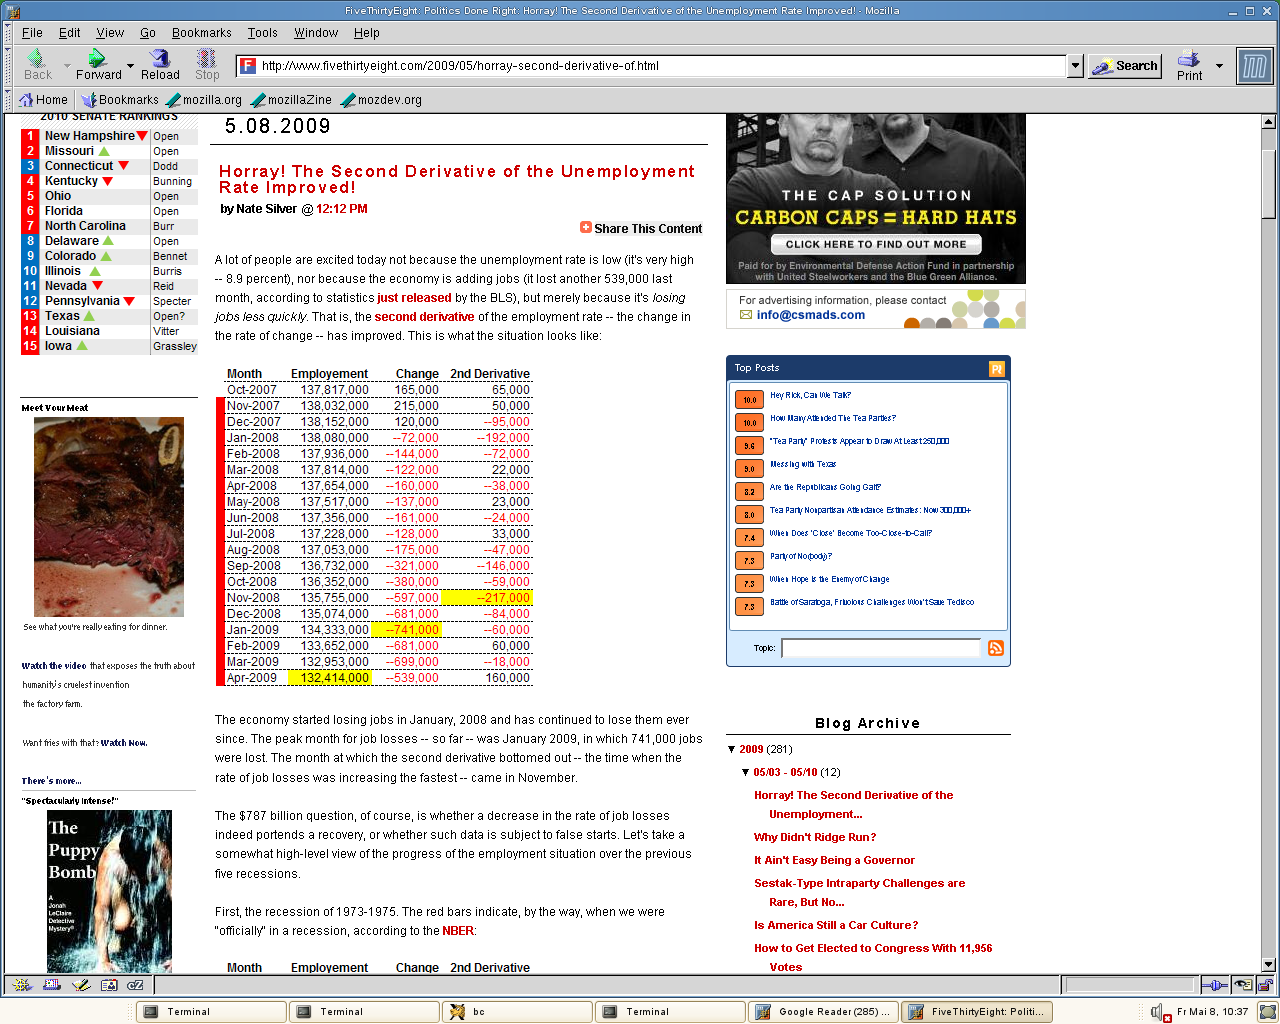
Task: Toggle the online/offline plug icon
Action: 1214,985
